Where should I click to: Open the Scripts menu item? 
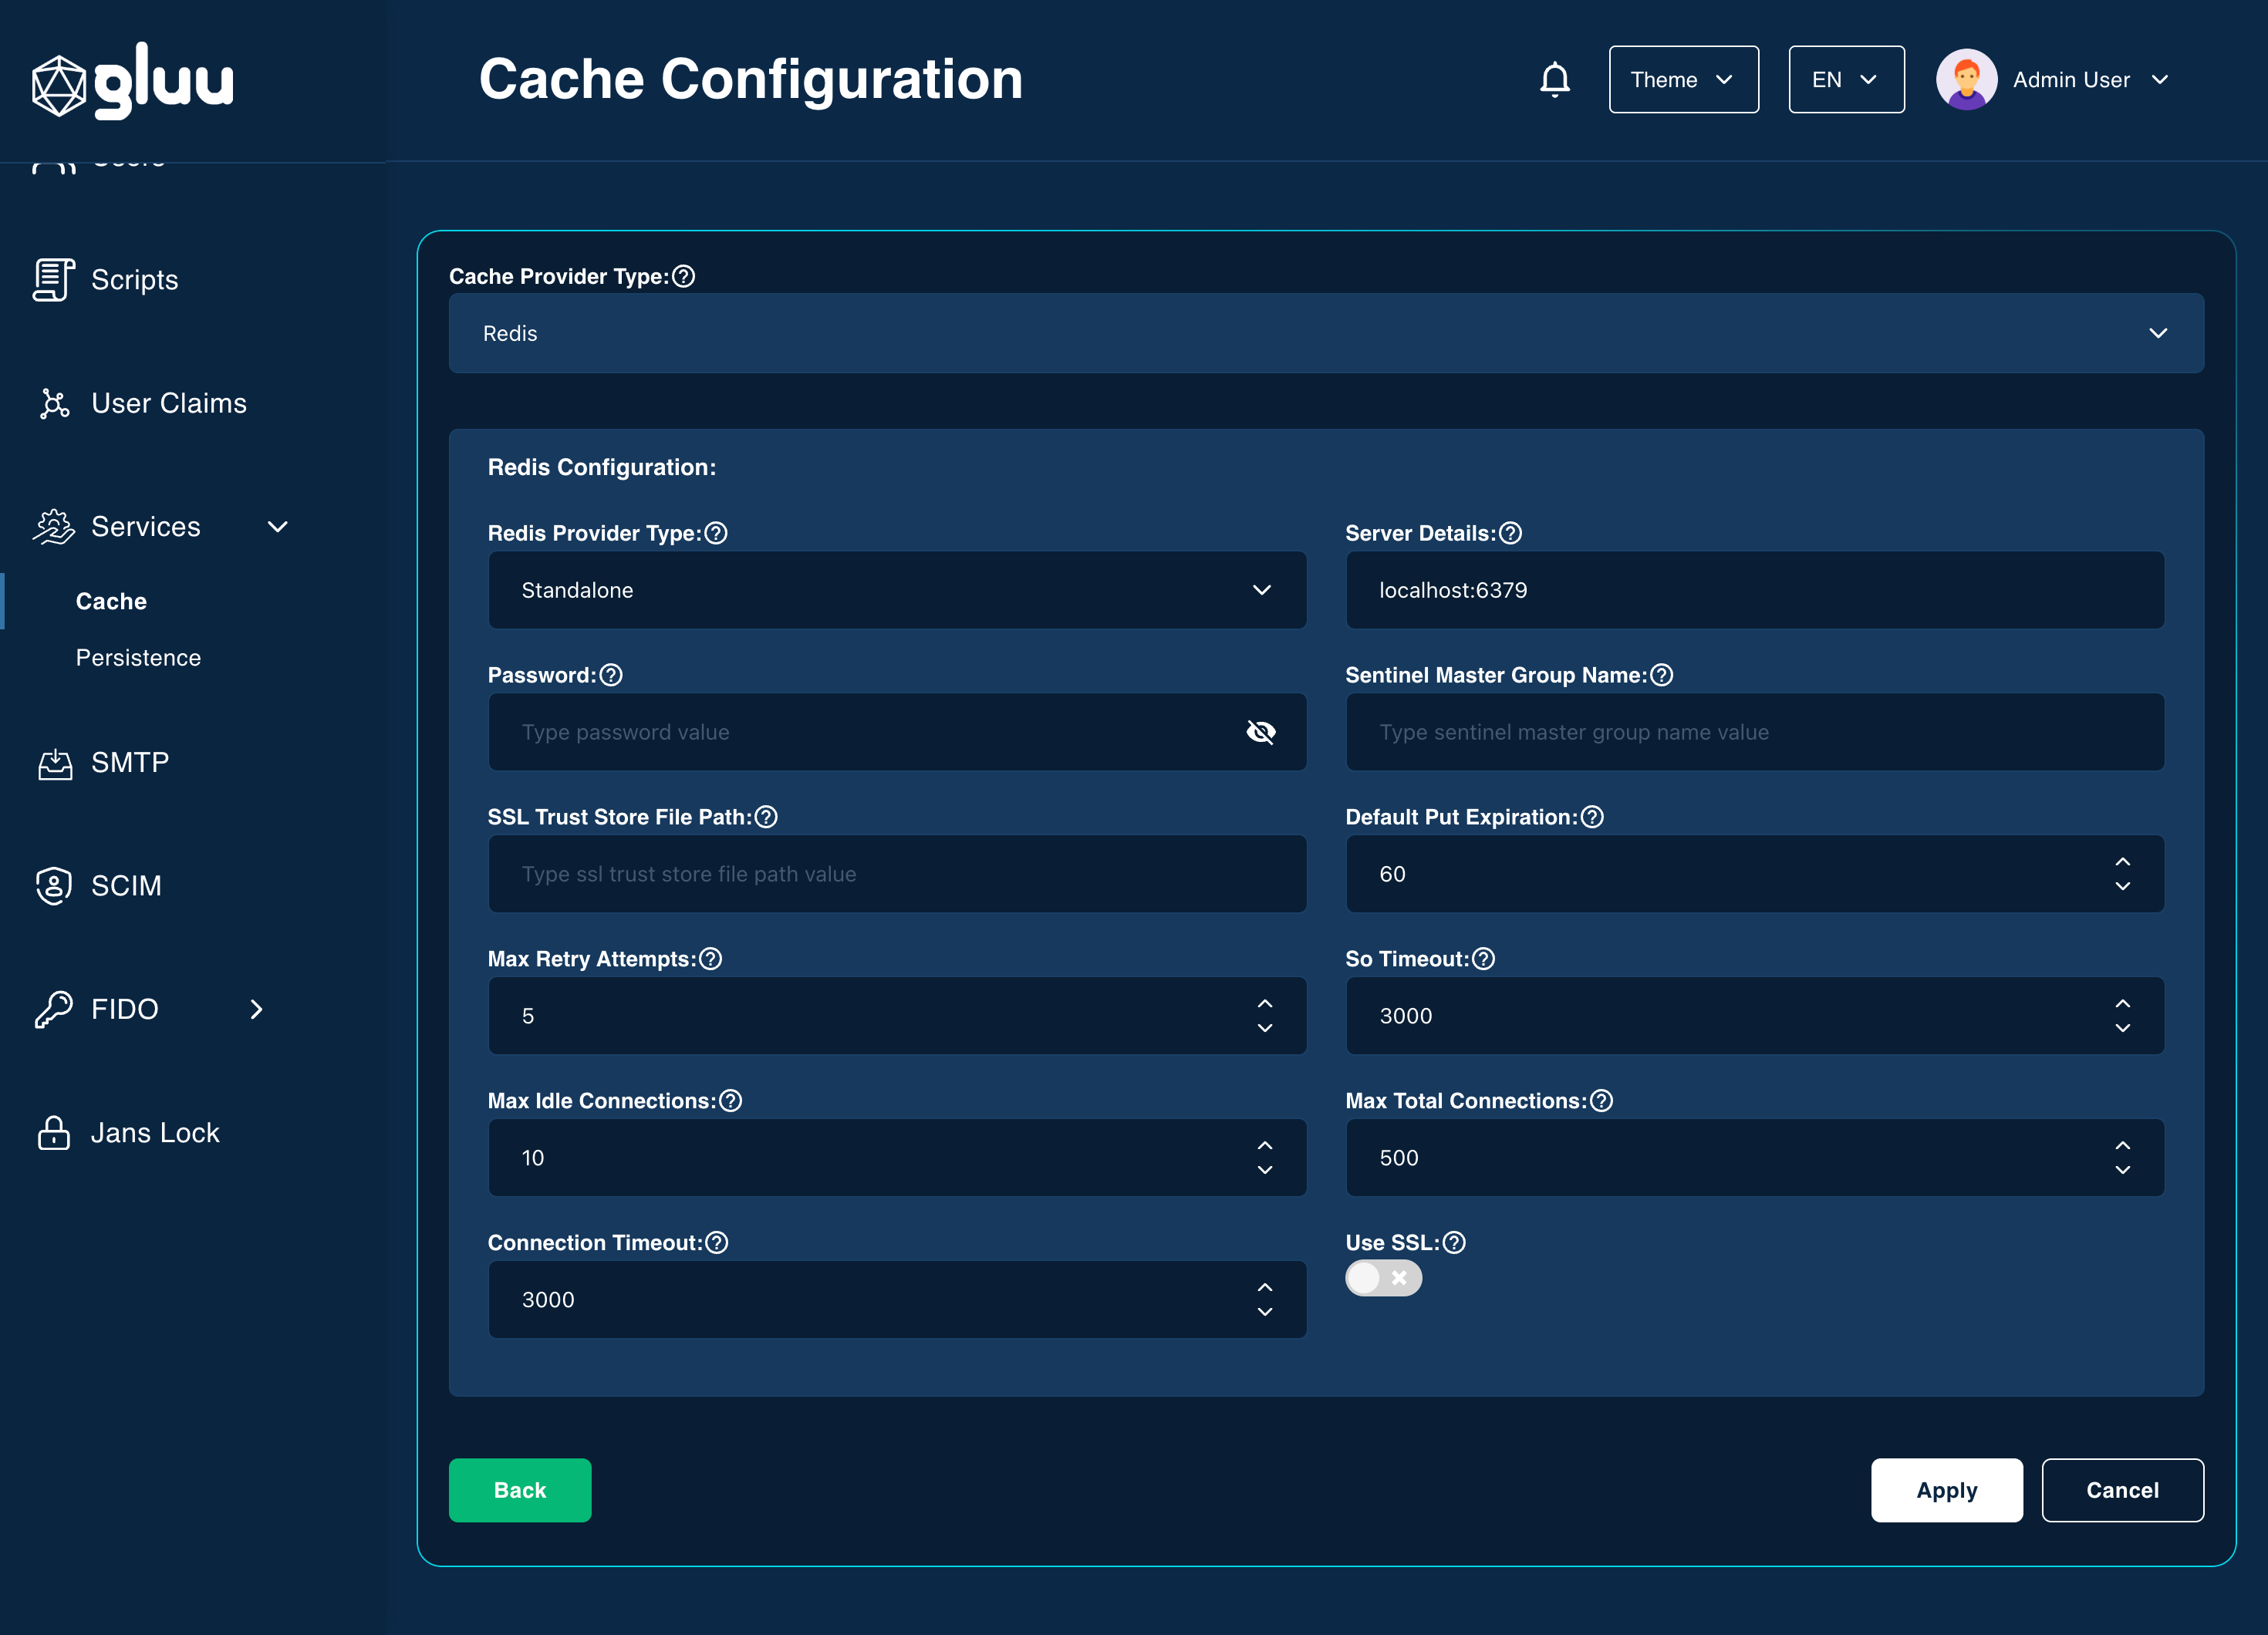[x=134, y=280]
